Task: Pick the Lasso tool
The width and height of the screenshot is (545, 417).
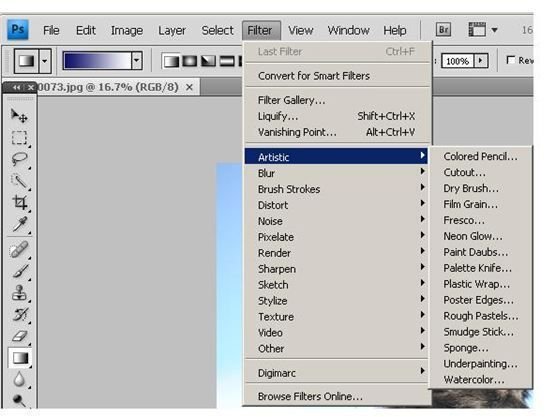Action: [19, 159]
